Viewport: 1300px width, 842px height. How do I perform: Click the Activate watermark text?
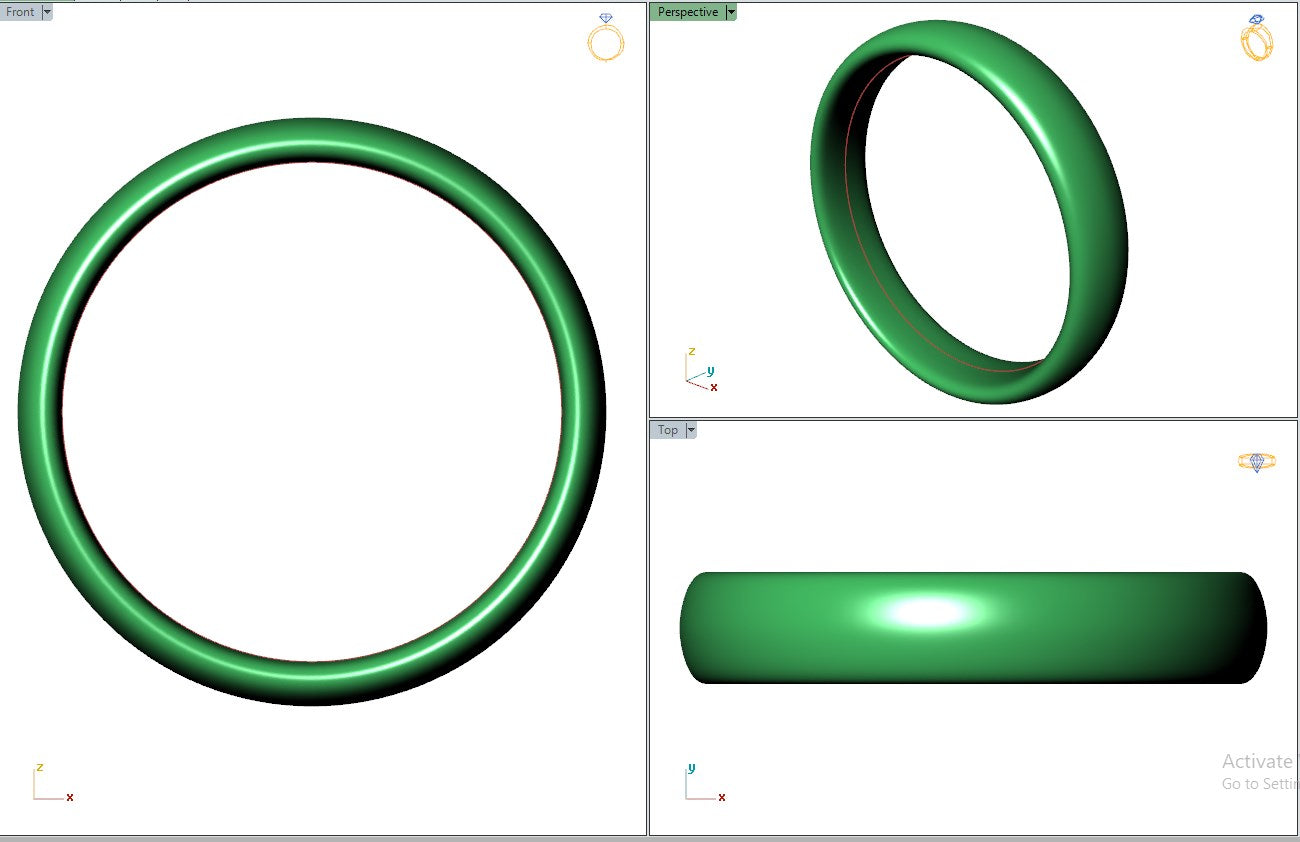point(1258,762)
